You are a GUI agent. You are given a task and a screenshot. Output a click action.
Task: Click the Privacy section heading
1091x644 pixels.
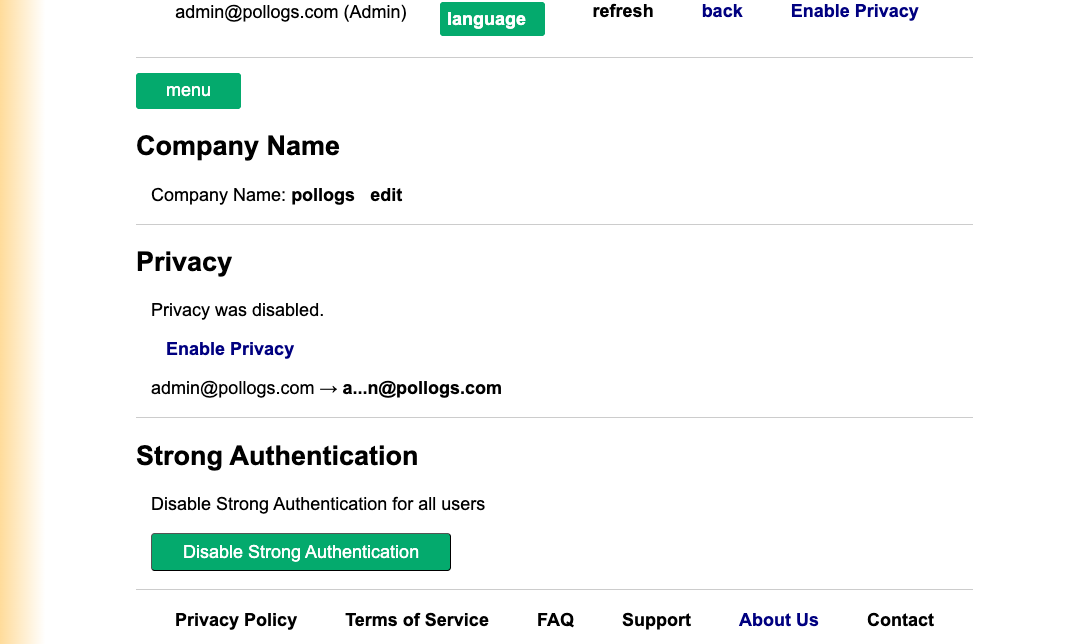[184, 262]
